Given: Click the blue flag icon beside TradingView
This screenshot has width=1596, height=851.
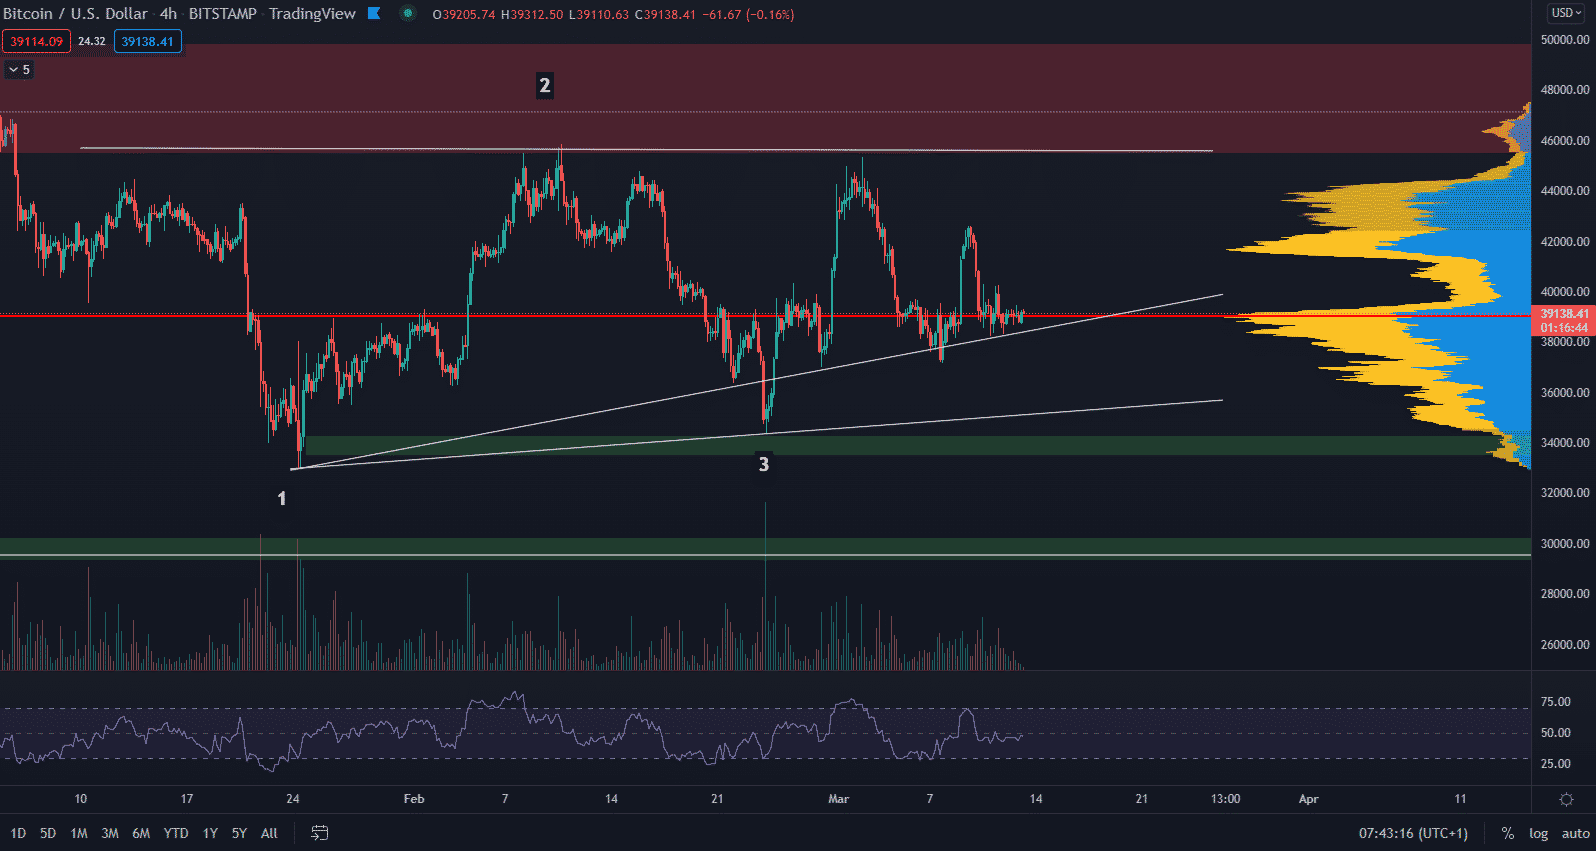Looking at the screenshot, I should 374,14.
